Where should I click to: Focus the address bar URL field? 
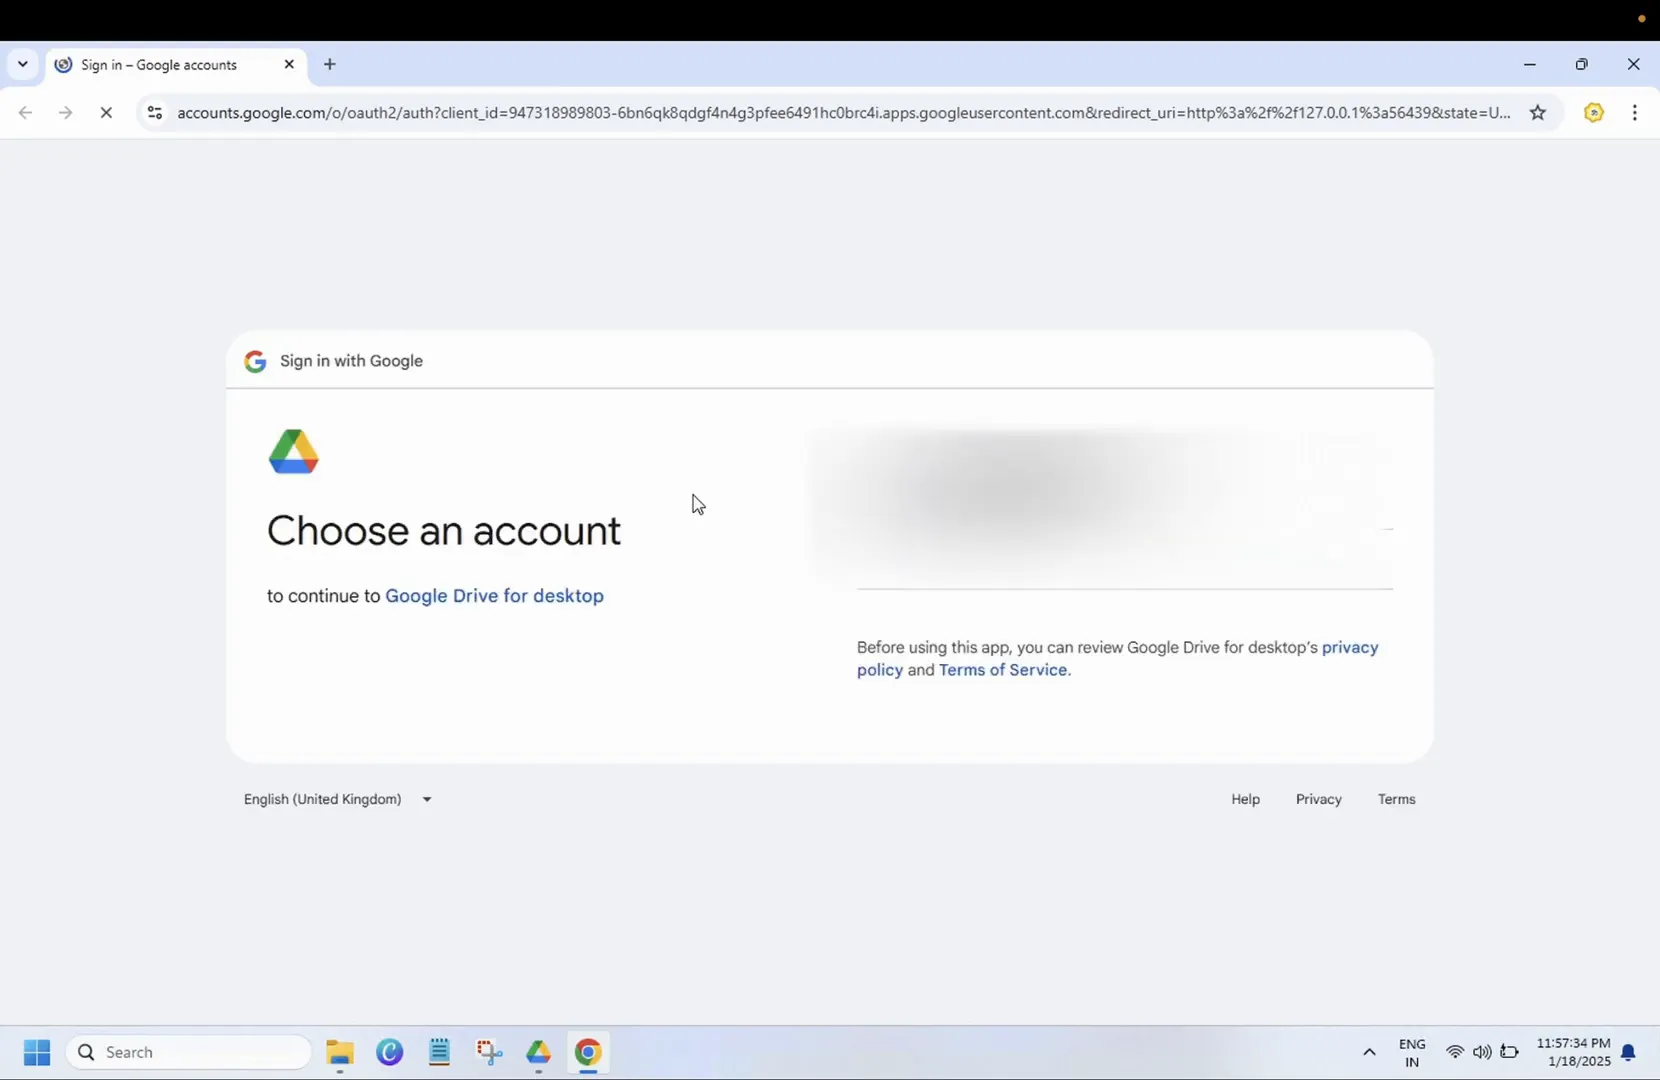point(843,112)
